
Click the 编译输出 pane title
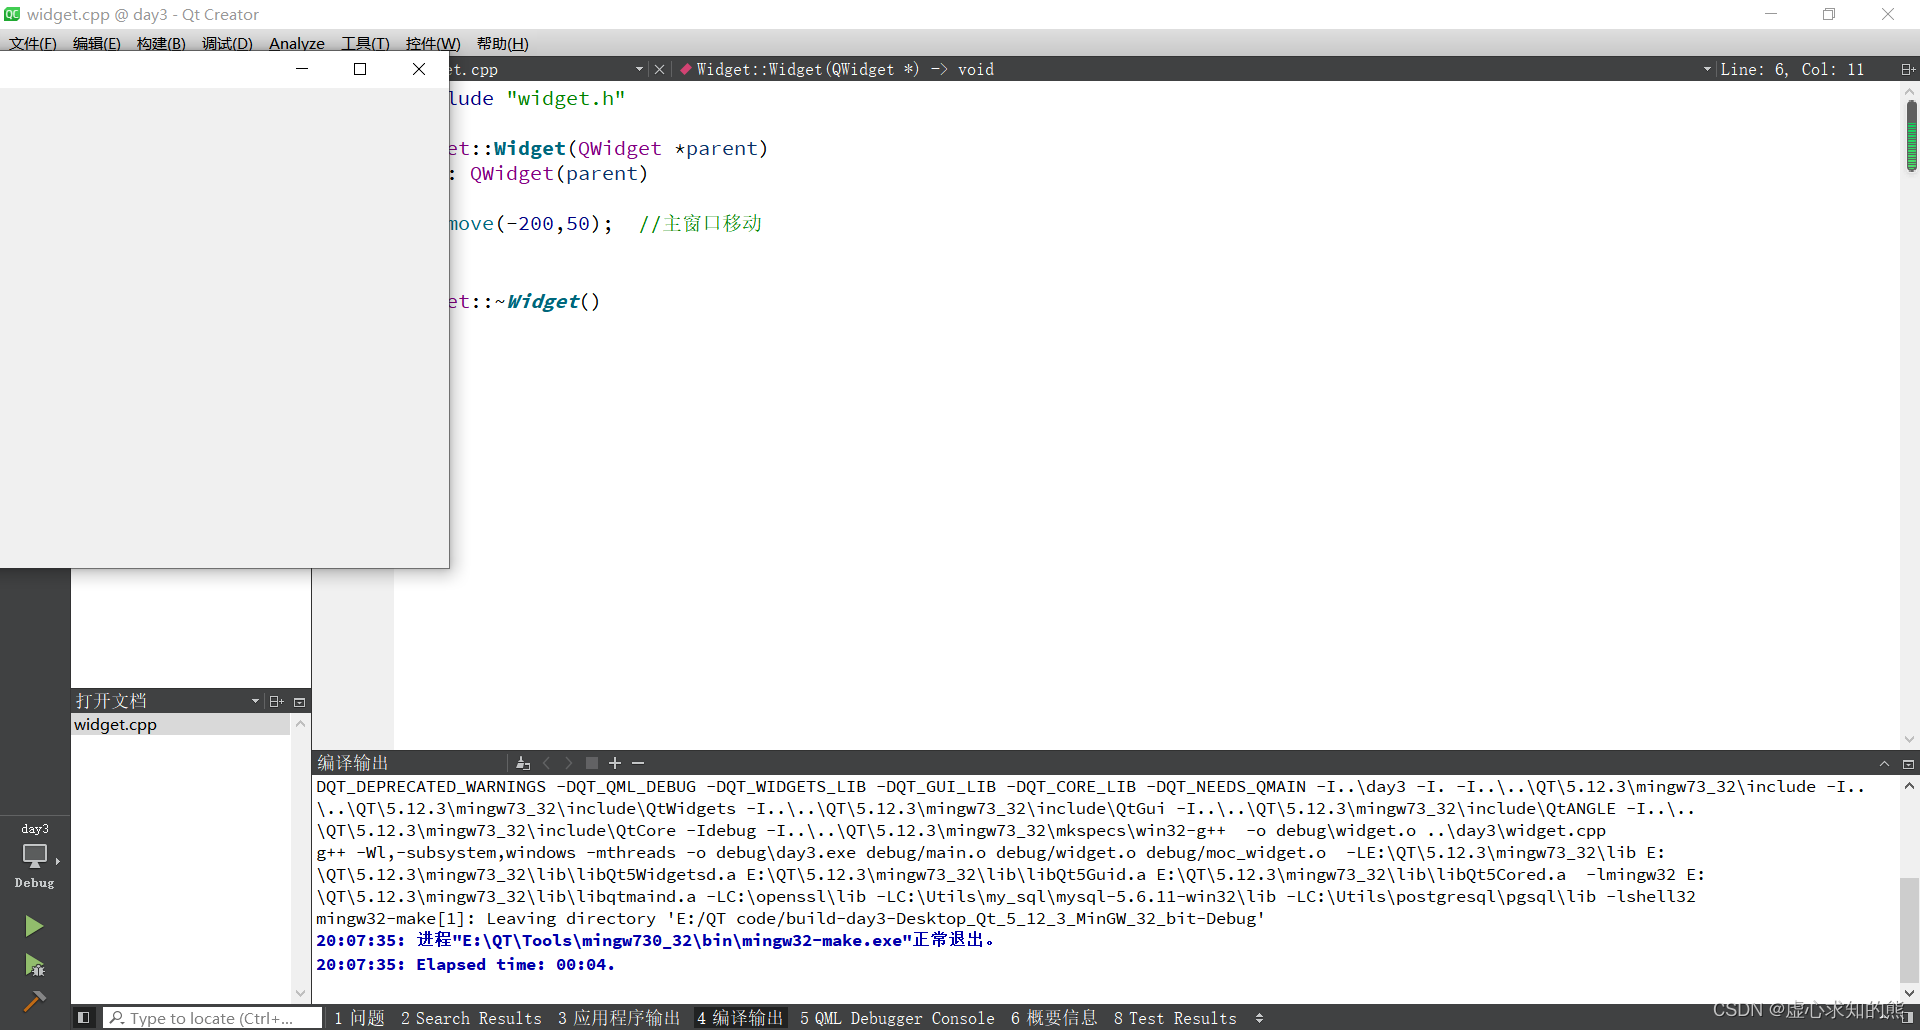(352, 763)
